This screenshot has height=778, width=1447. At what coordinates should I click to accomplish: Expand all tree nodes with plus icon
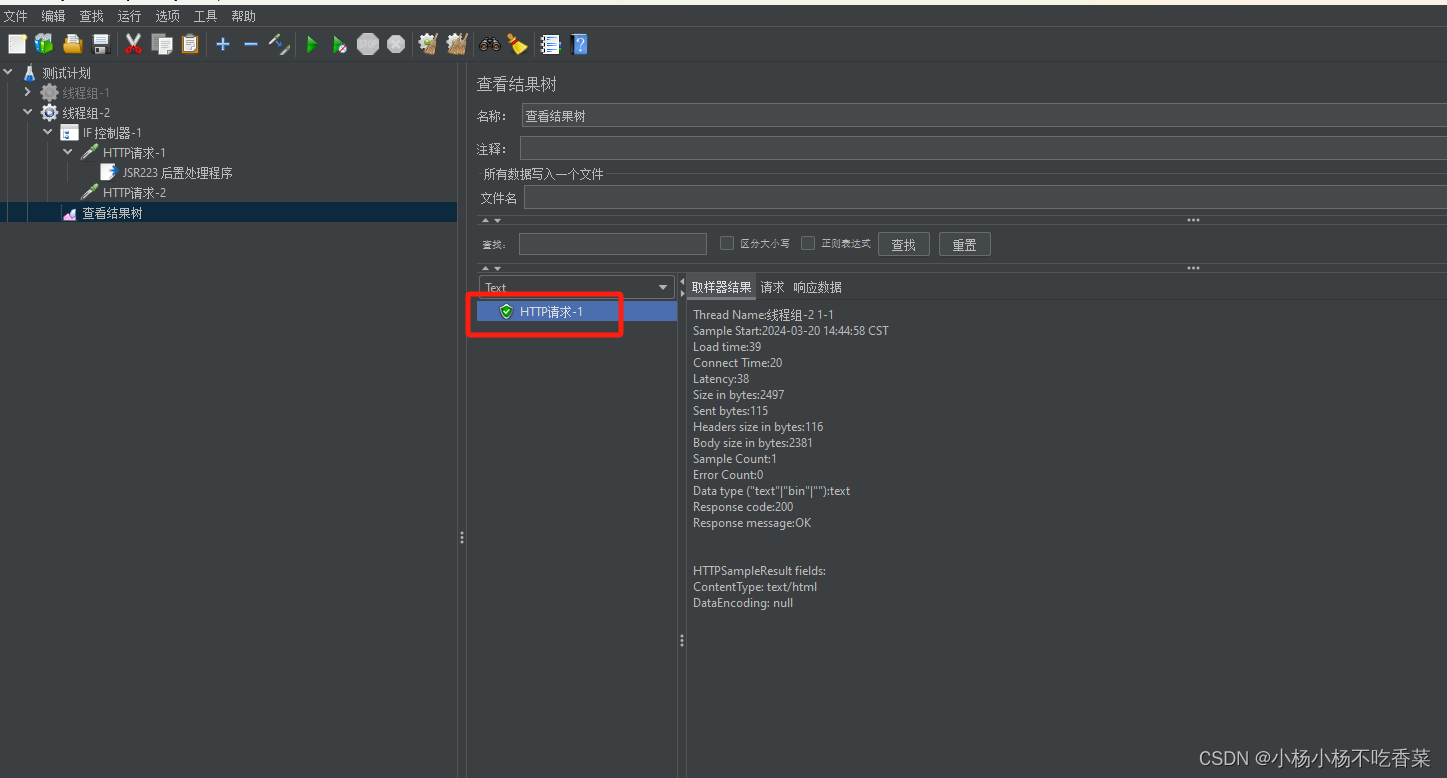223,44
